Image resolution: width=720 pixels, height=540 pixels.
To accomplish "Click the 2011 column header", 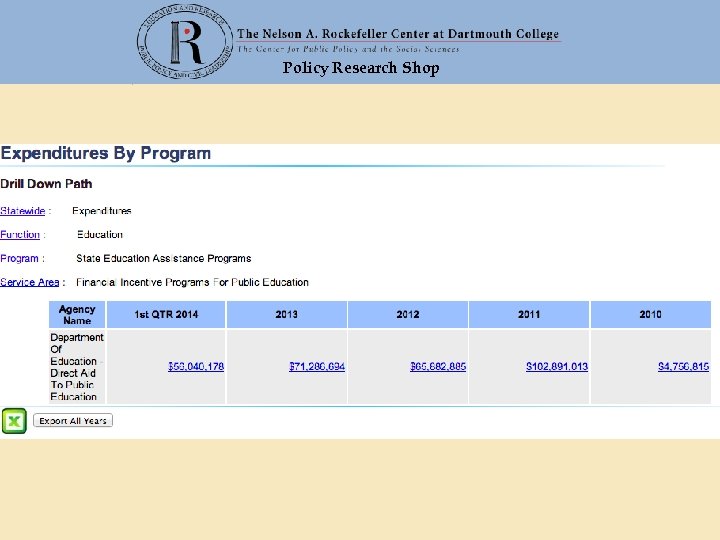I will [x=529, y=315].
